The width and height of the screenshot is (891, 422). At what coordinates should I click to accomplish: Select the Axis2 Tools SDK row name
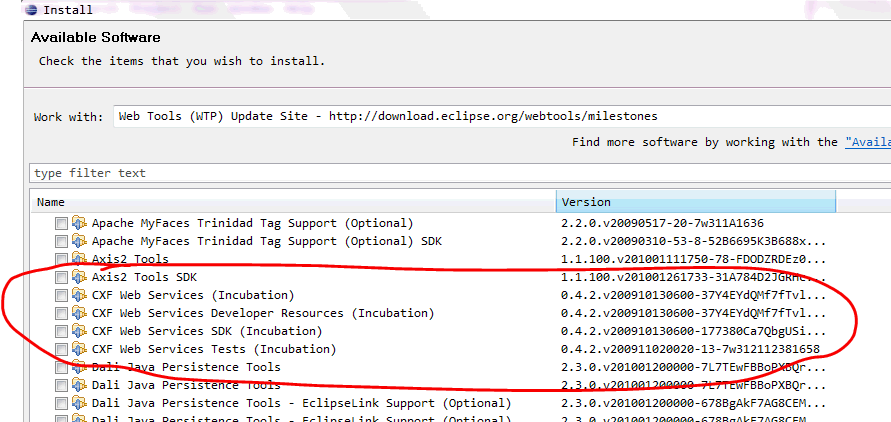(144, 277)
